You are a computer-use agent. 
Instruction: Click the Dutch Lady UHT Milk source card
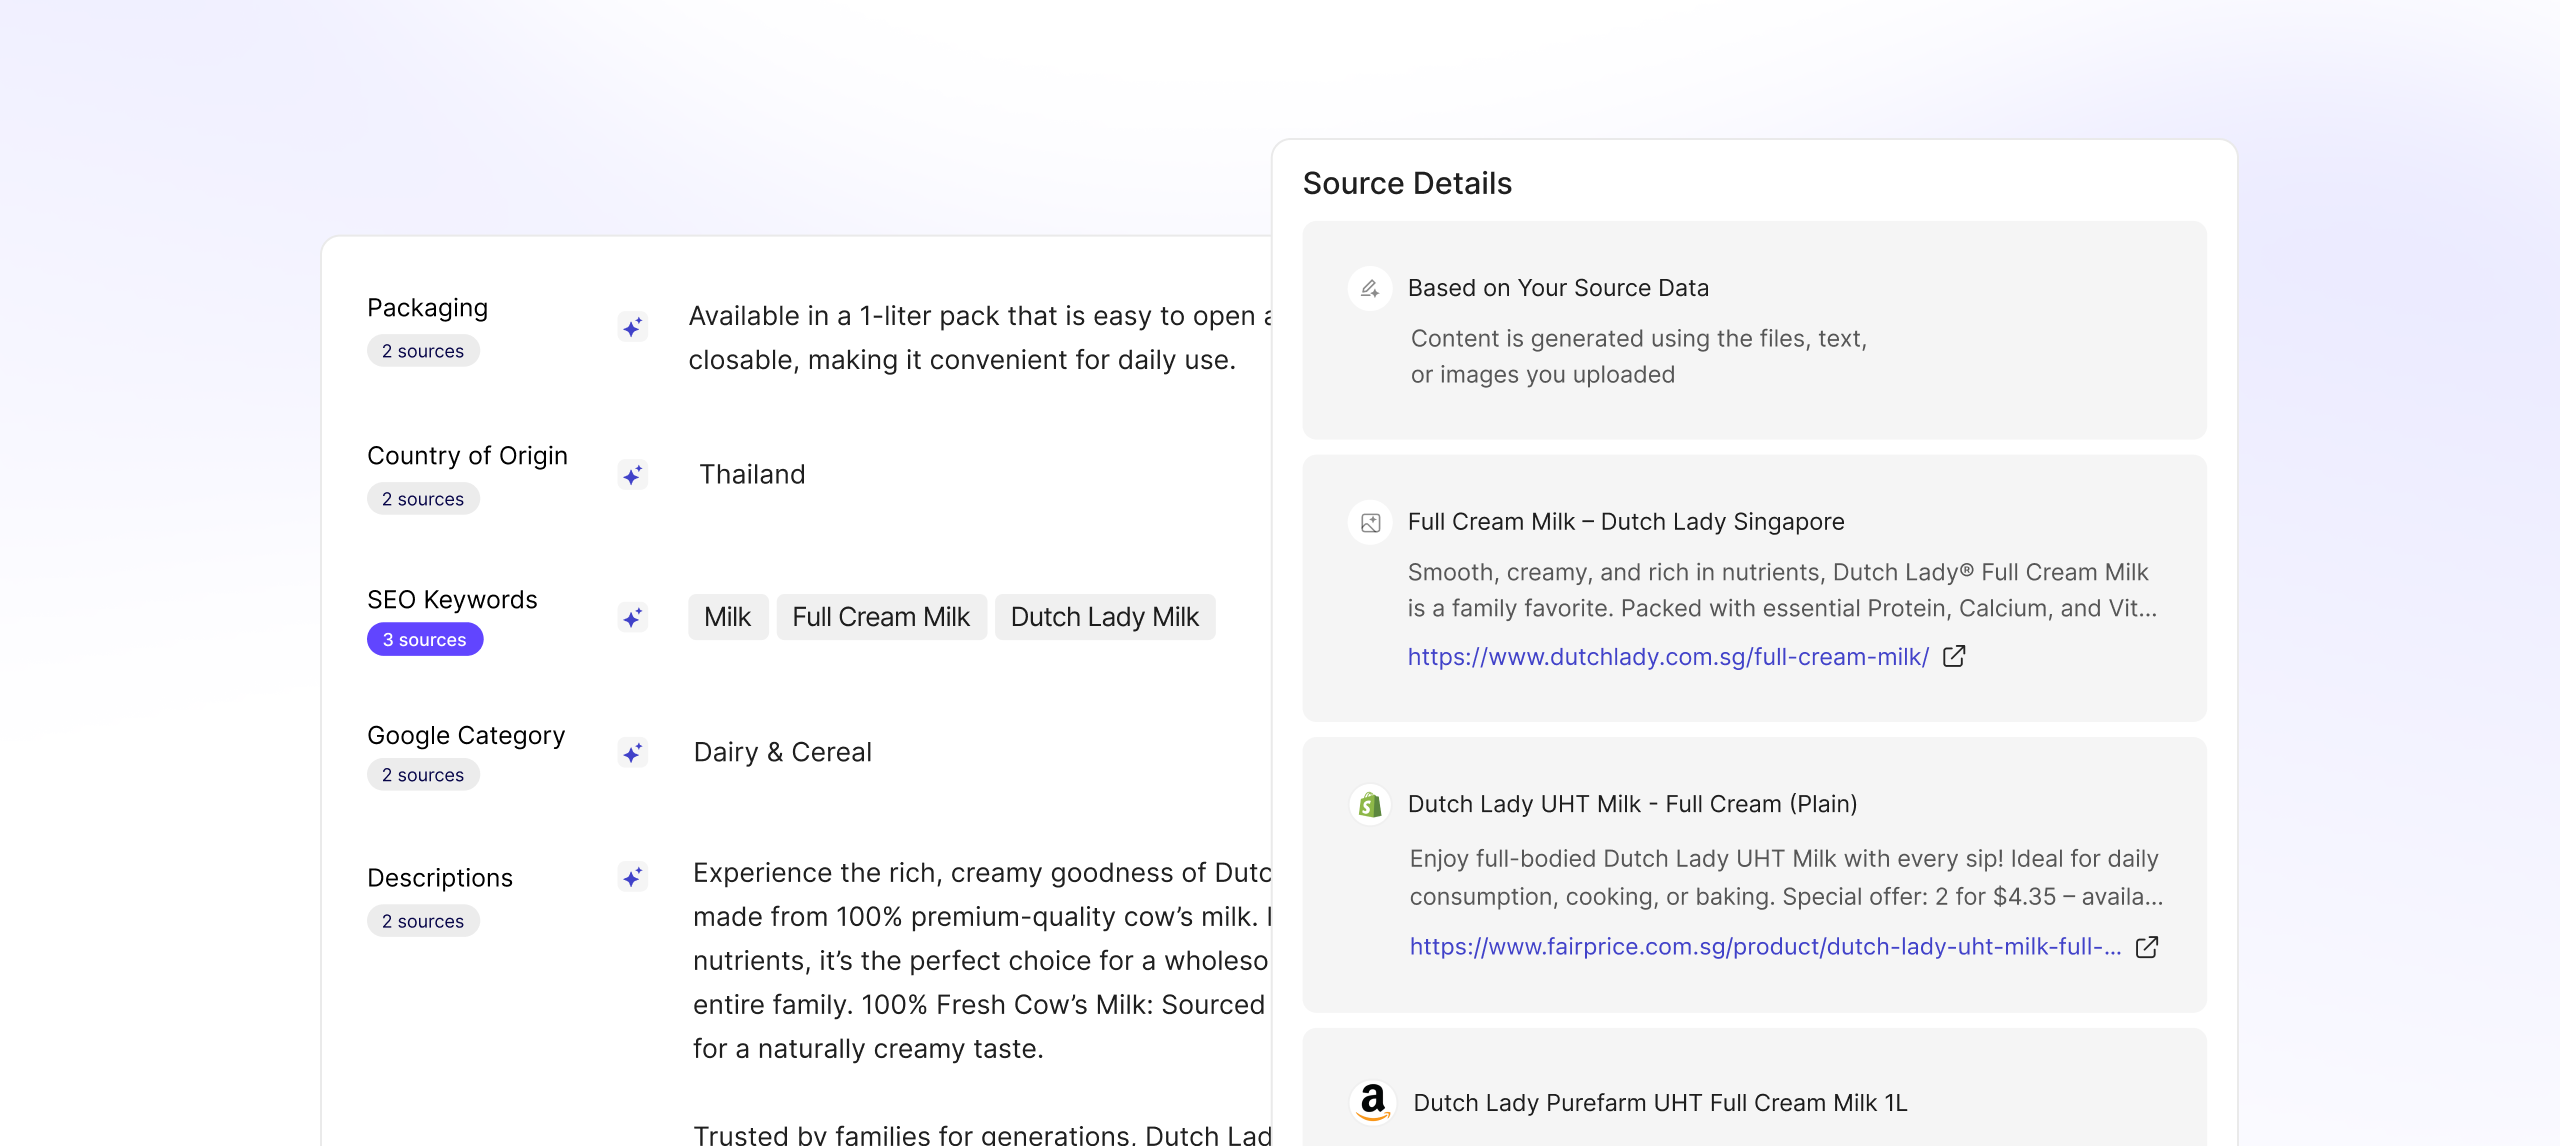[x=1754, y=876]
